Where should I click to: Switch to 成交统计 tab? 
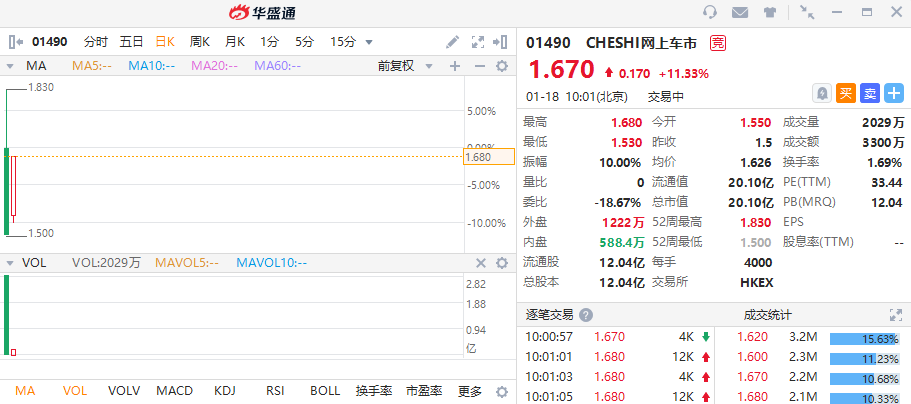tap(767, 315)
